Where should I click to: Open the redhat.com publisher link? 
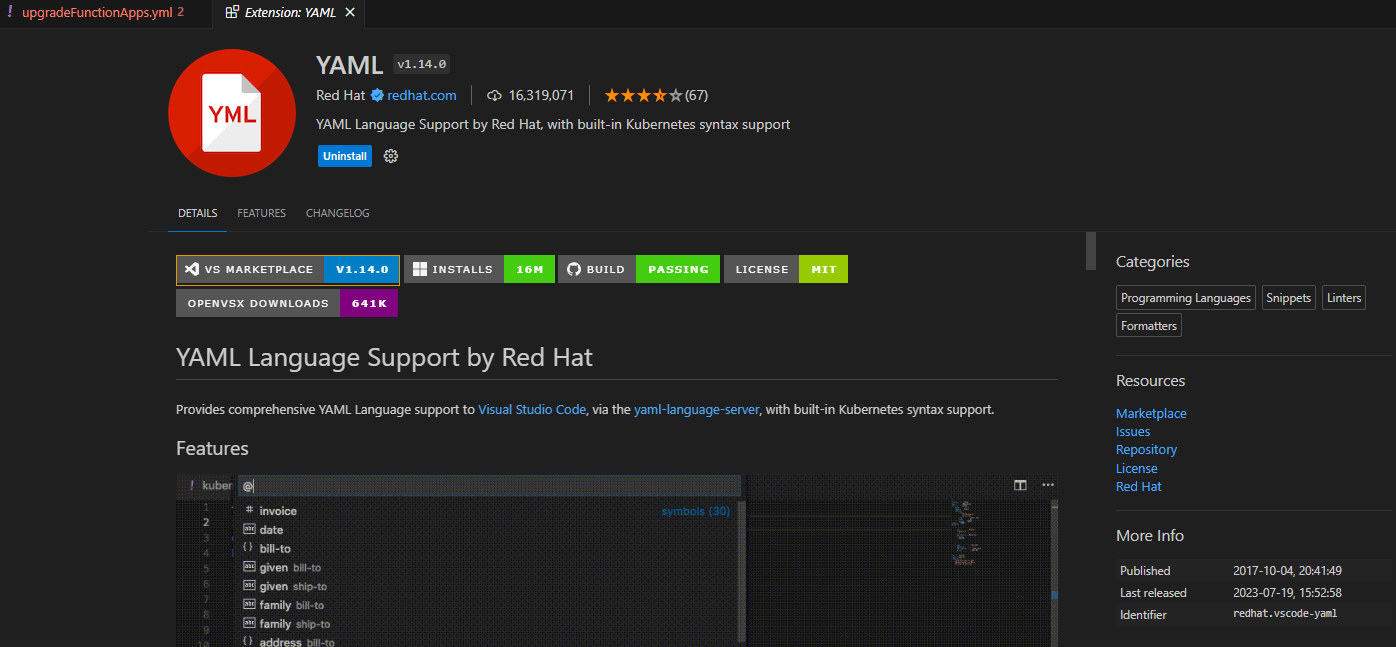pyautogui.click(x=422, y=96)
